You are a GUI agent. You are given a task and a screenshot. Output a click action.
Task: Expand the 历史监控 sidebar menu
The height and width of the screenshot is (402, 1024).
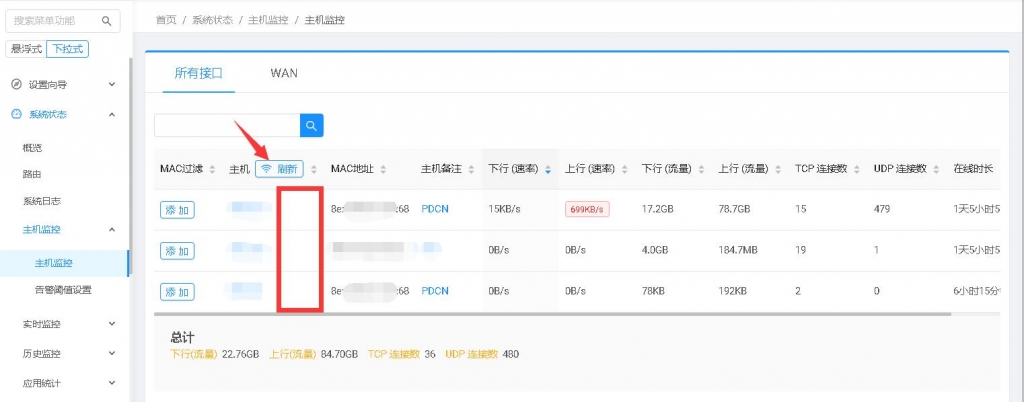tap(111, 353)
